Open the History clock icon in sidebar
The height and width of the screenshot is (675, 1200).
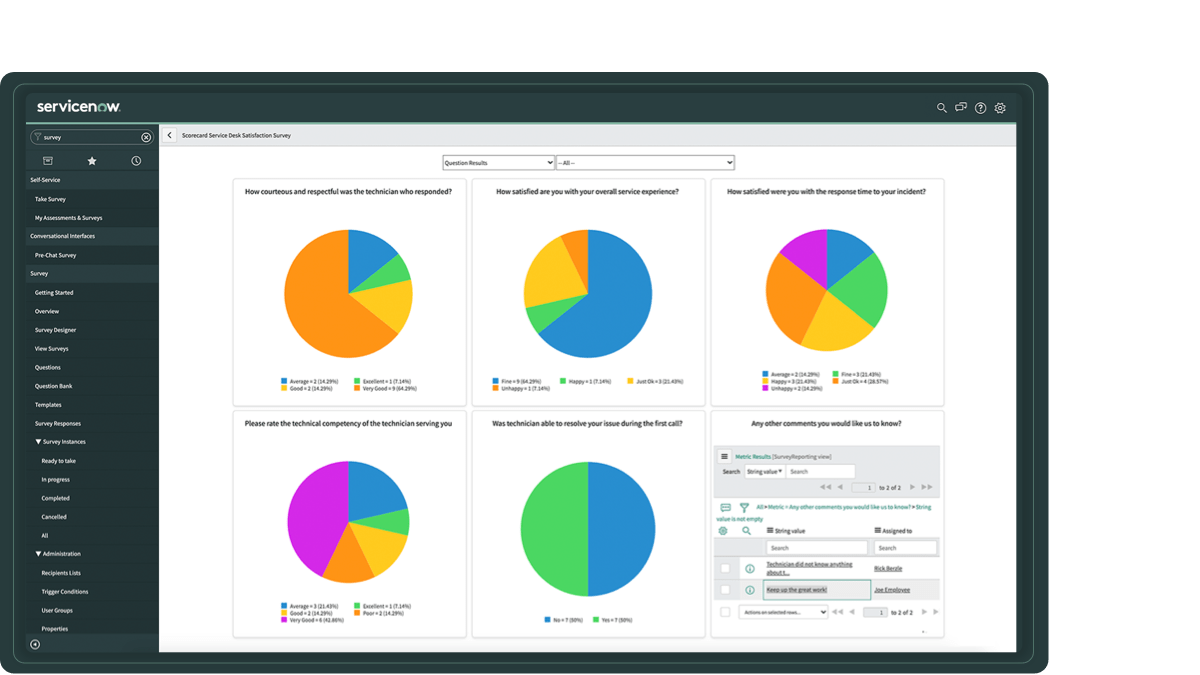136,159
